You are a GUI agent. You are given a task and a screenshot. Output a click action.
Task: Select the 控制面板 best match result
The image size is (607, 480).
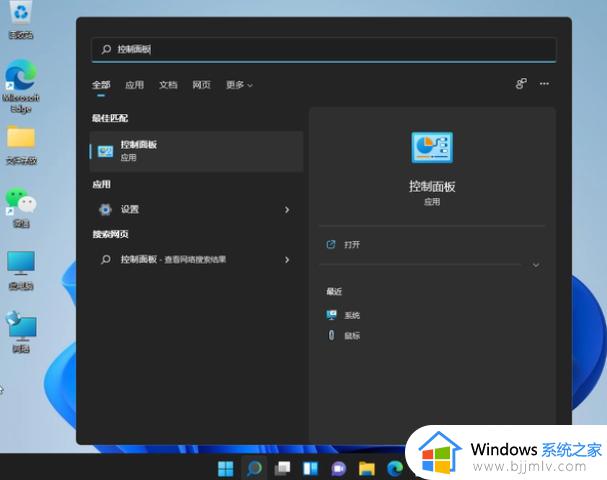pyautogui.click(x=196, y=151)
